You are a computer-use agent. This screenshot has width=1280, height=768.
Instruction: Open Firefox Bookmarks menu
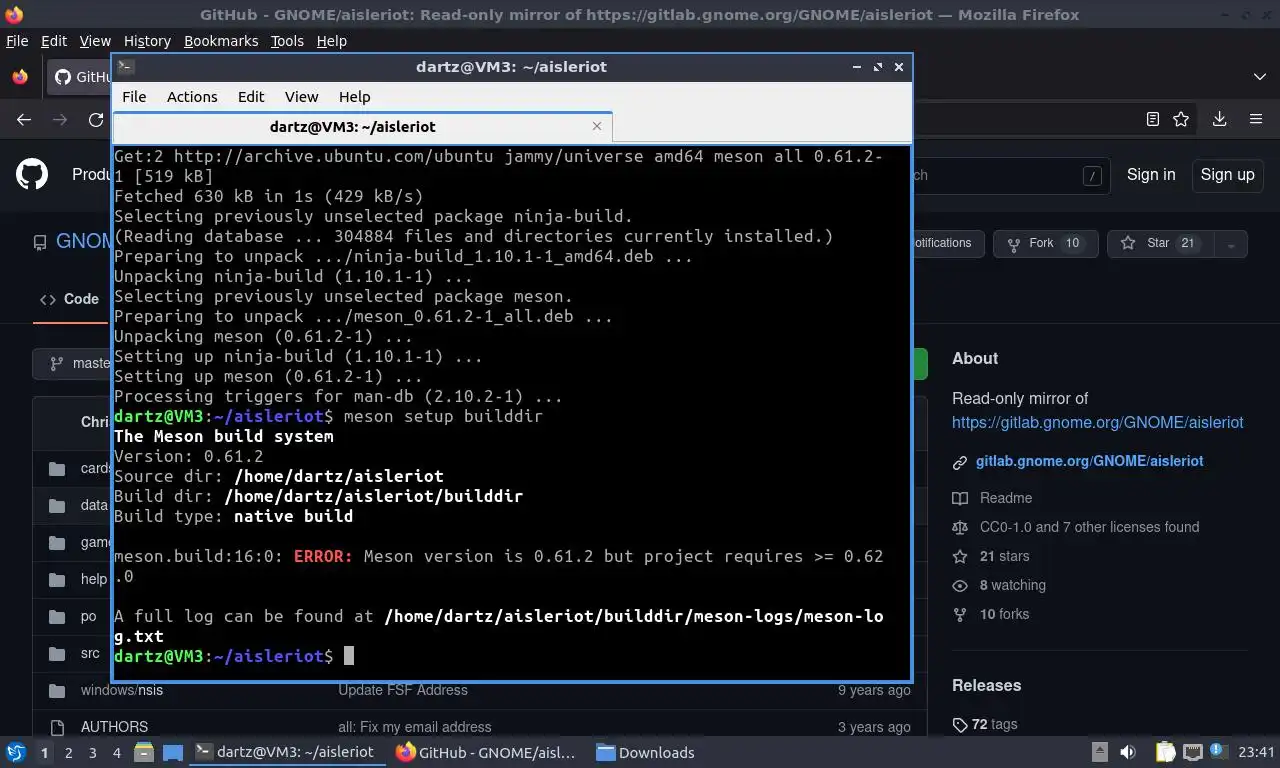(x=221, y=41)
